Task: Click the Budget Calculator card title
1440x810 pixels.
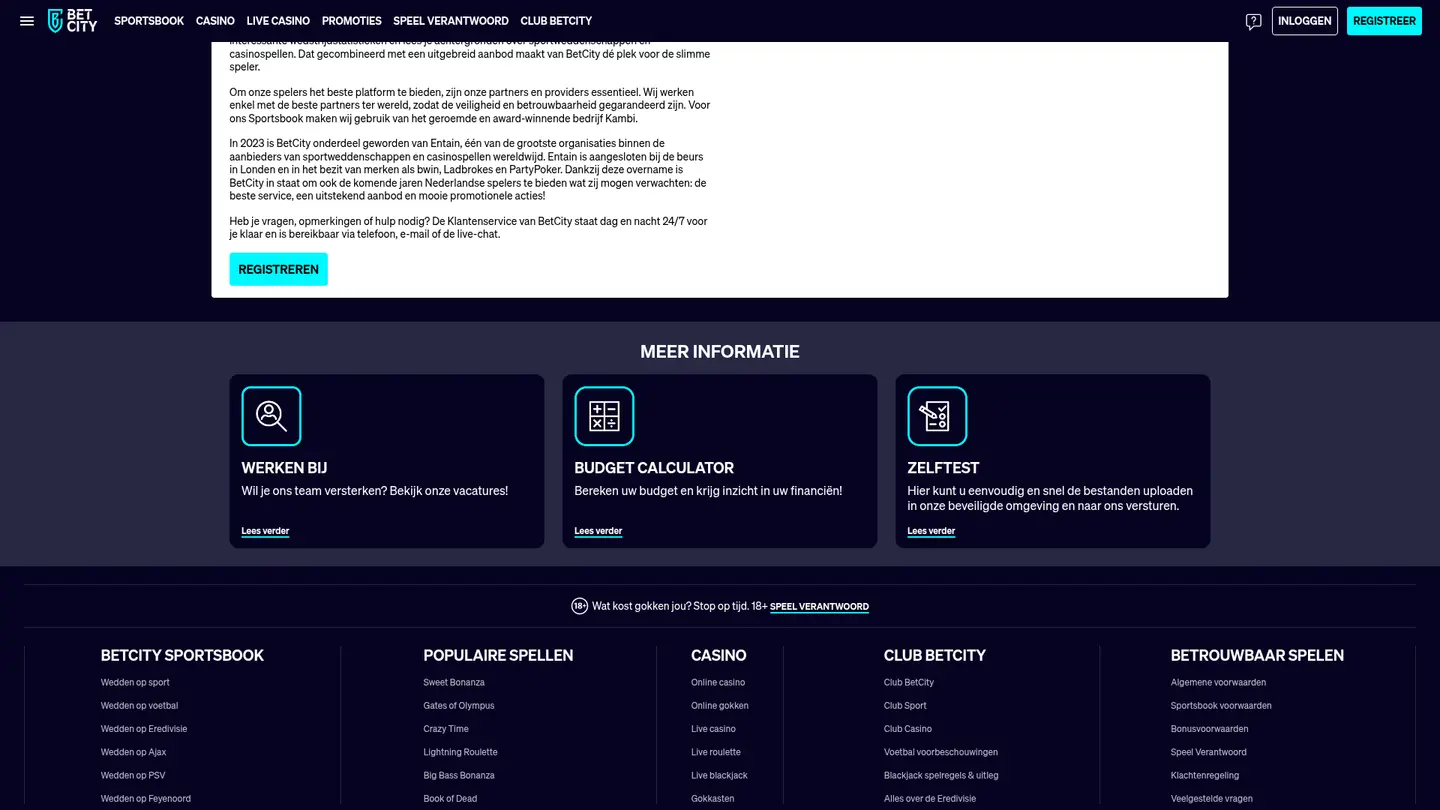Action: pos(654,468)
